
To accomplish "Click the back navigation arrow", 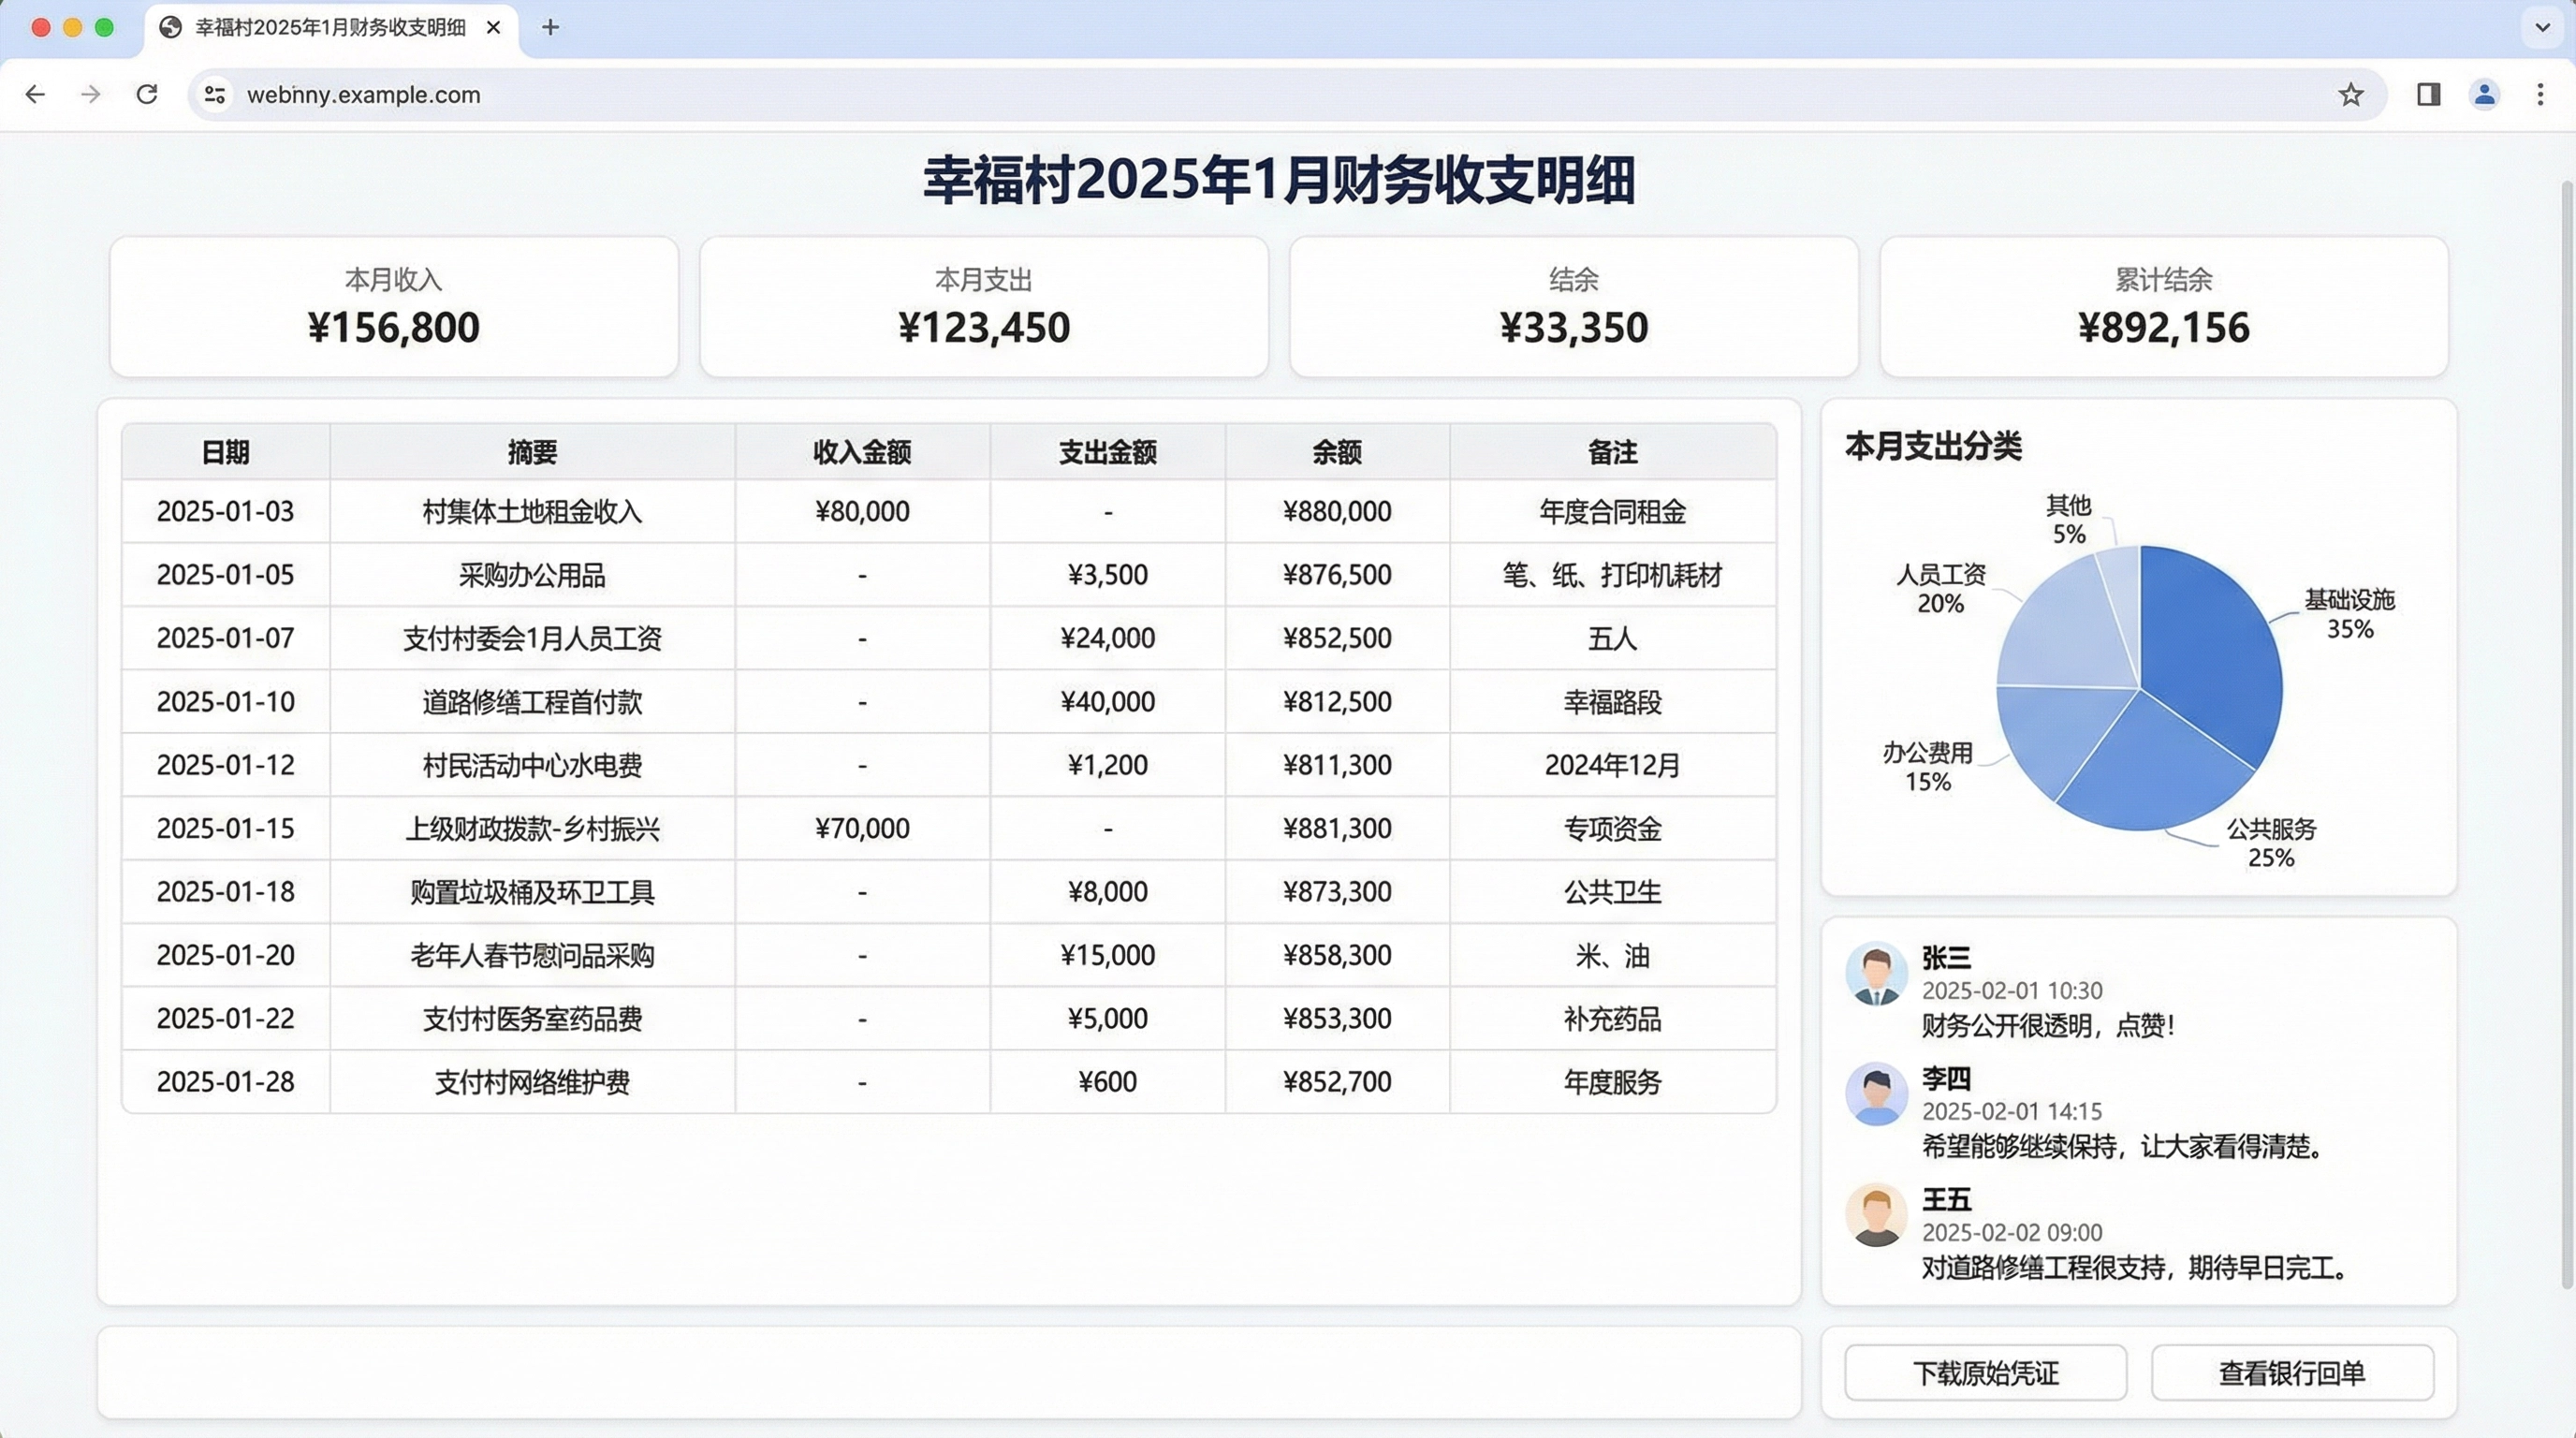I will (36, 94).
